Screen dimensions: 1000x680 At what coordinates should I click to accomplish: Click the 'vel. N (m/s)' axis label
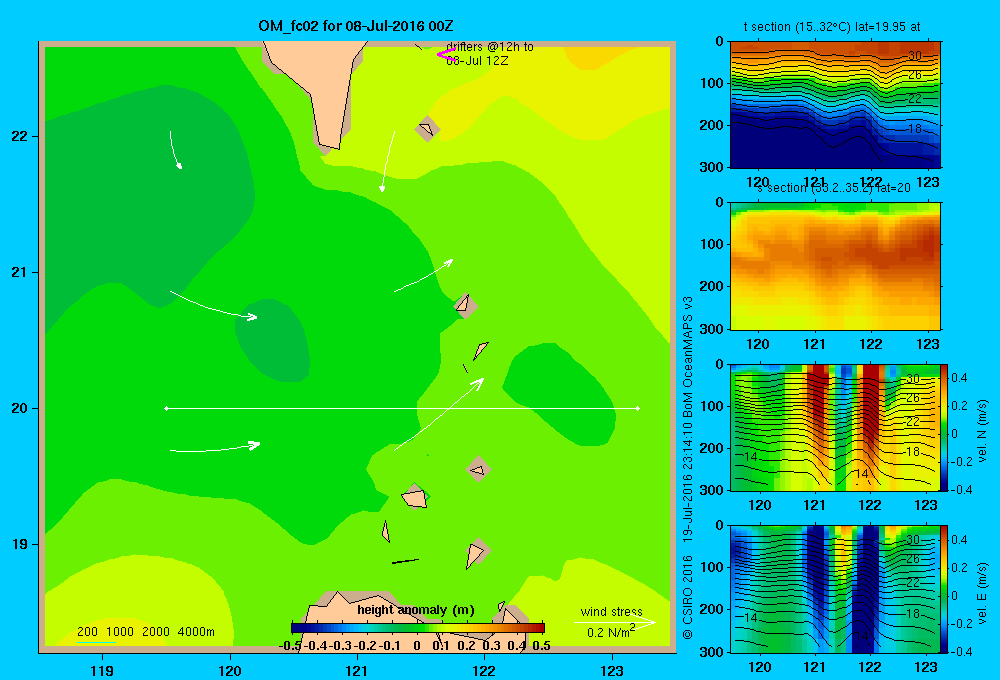(982, 430)
